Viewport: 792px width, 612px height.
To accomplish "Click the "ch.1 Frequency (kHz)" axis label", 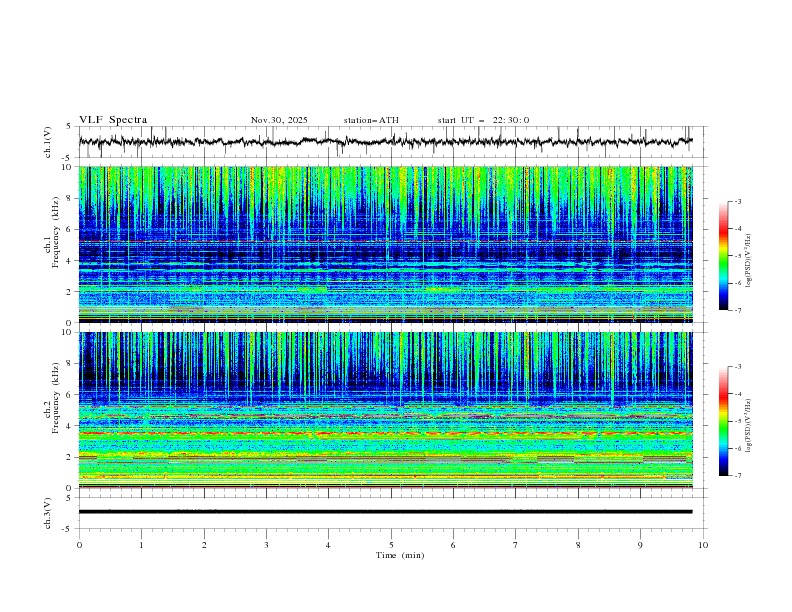I will [51, 244].
